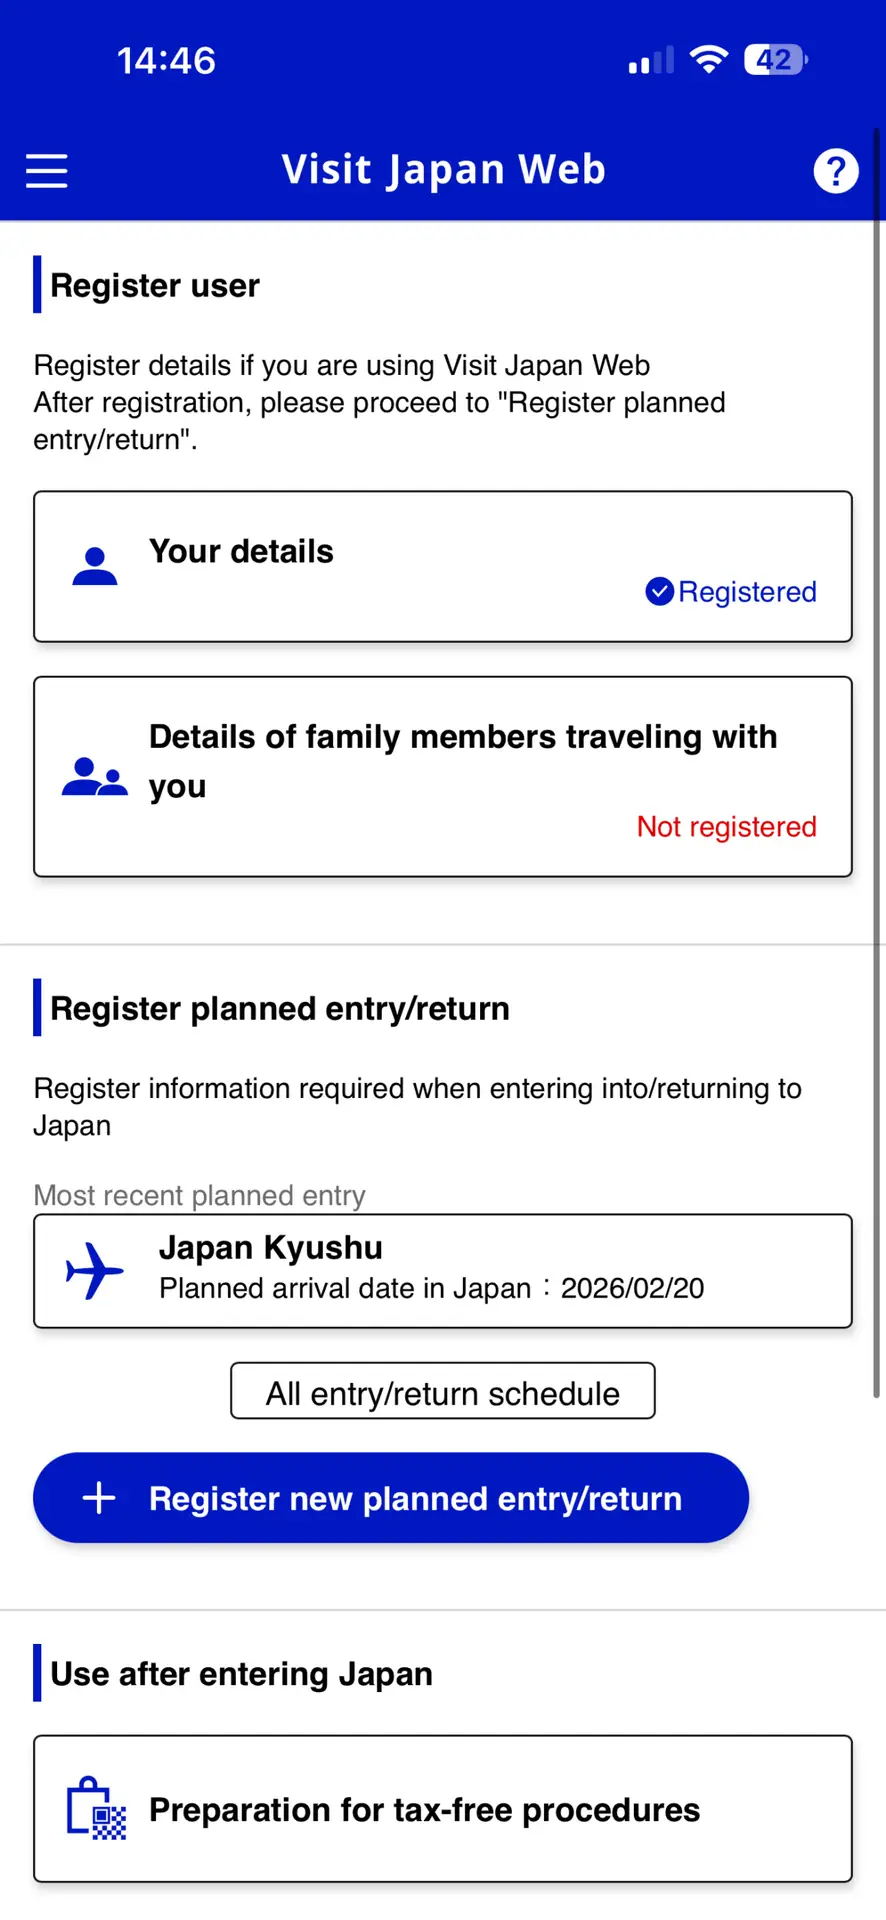This screenshot has width=886, height=1920.
Task: Tap the help question mark icon
Action: coord(835,171)
